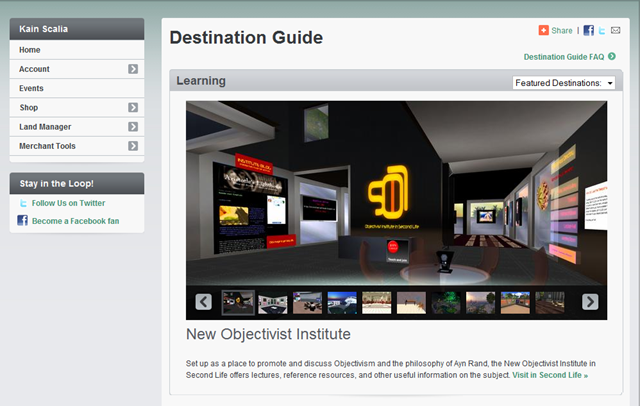Click the Kain Scalia sidebar header
This screenshot has height=406, width=640.
click(x=77, y=29)
